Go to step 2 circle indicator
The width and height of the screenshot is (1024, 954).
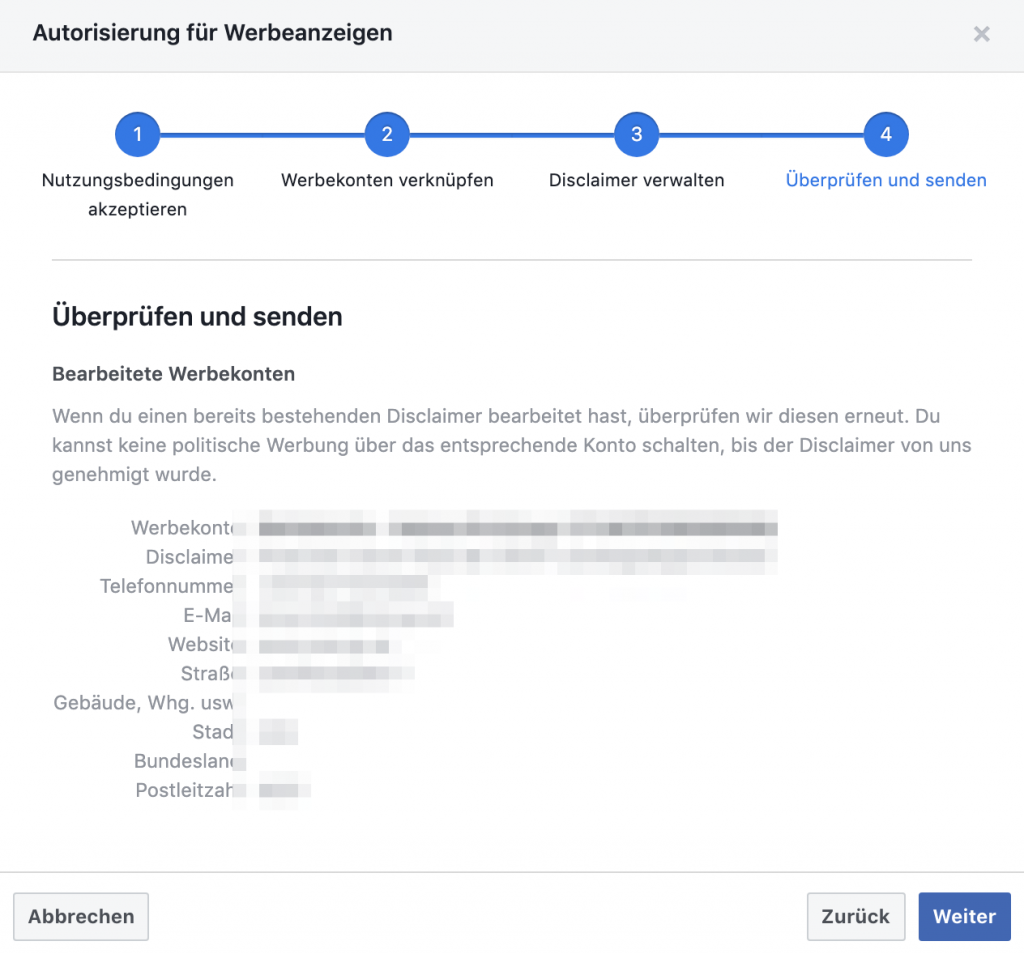387,134
